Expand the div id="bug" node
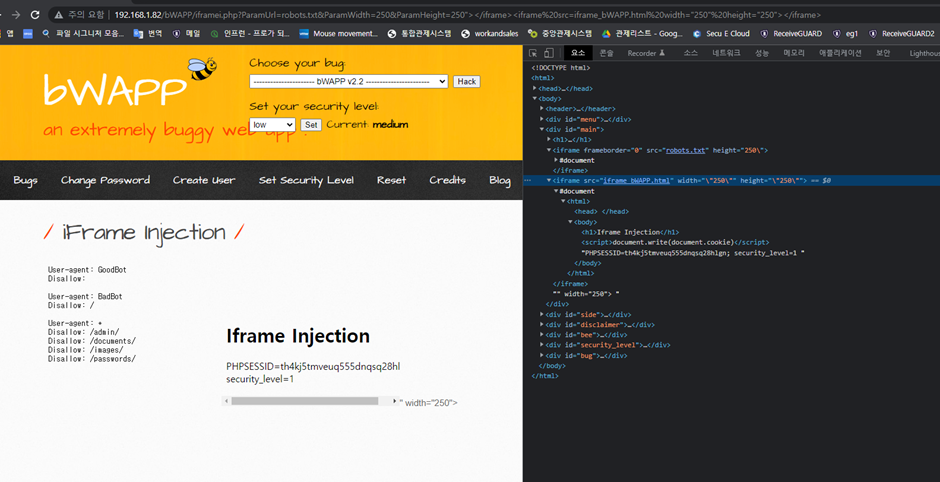Image resolution: width=940 pixels, height=482 pixels. tap(542, 355)
